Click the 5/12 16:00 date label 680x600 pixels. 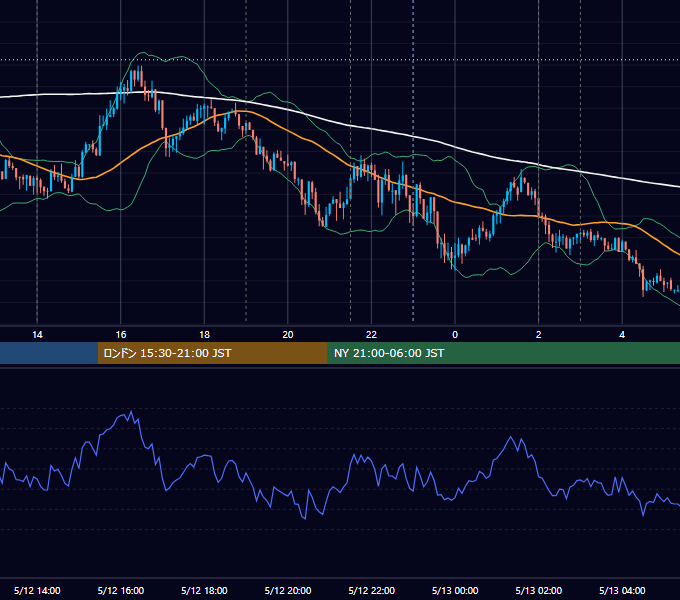tap(121, 590)
